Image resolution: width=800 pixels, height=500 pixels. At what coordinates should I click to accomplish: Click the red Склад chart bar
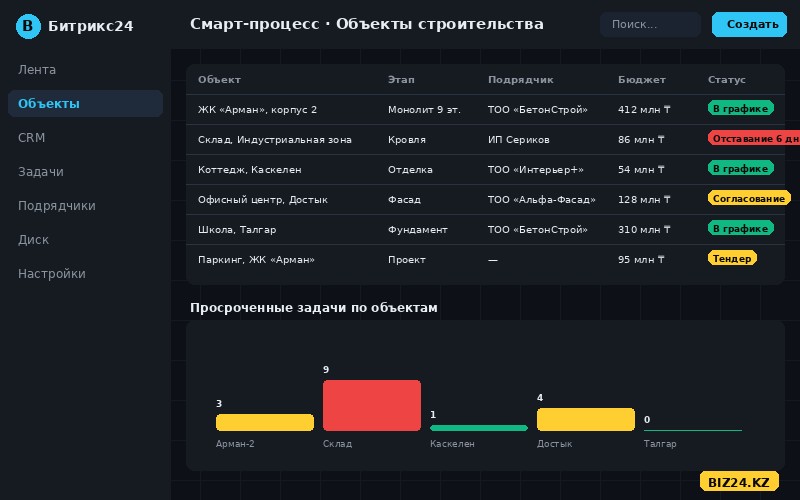[372, 406]
